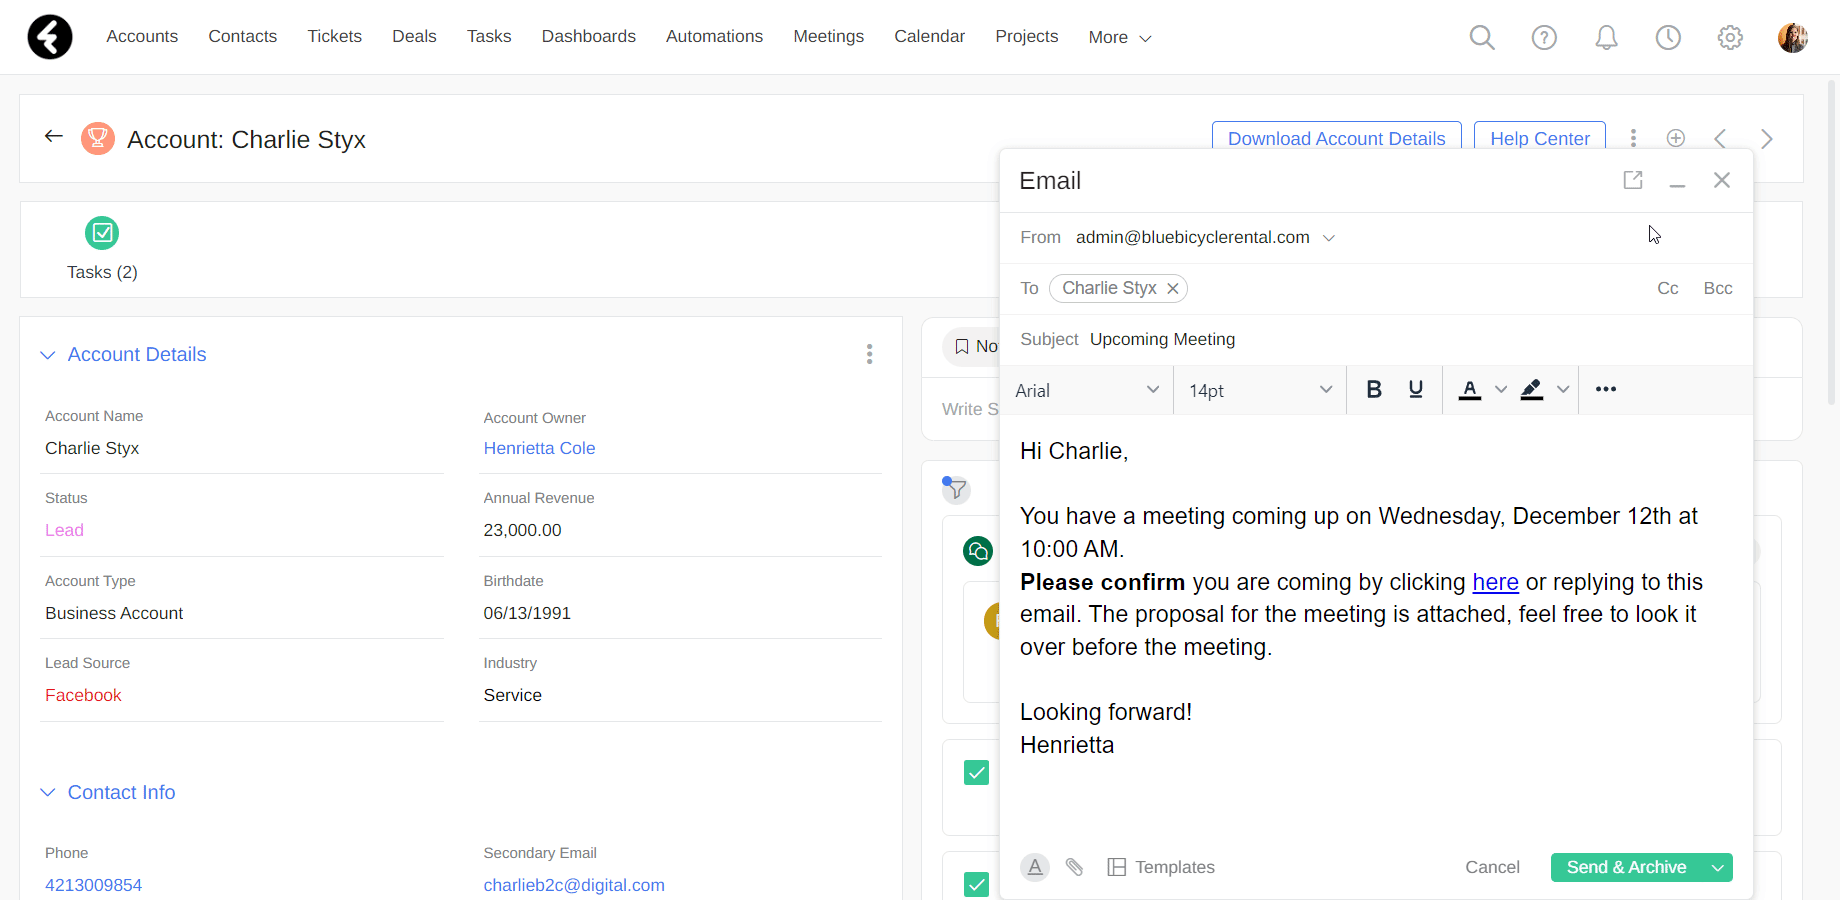
Task: Expand the highlight color dropdown arrow
Action: (x=1563, y=389)
